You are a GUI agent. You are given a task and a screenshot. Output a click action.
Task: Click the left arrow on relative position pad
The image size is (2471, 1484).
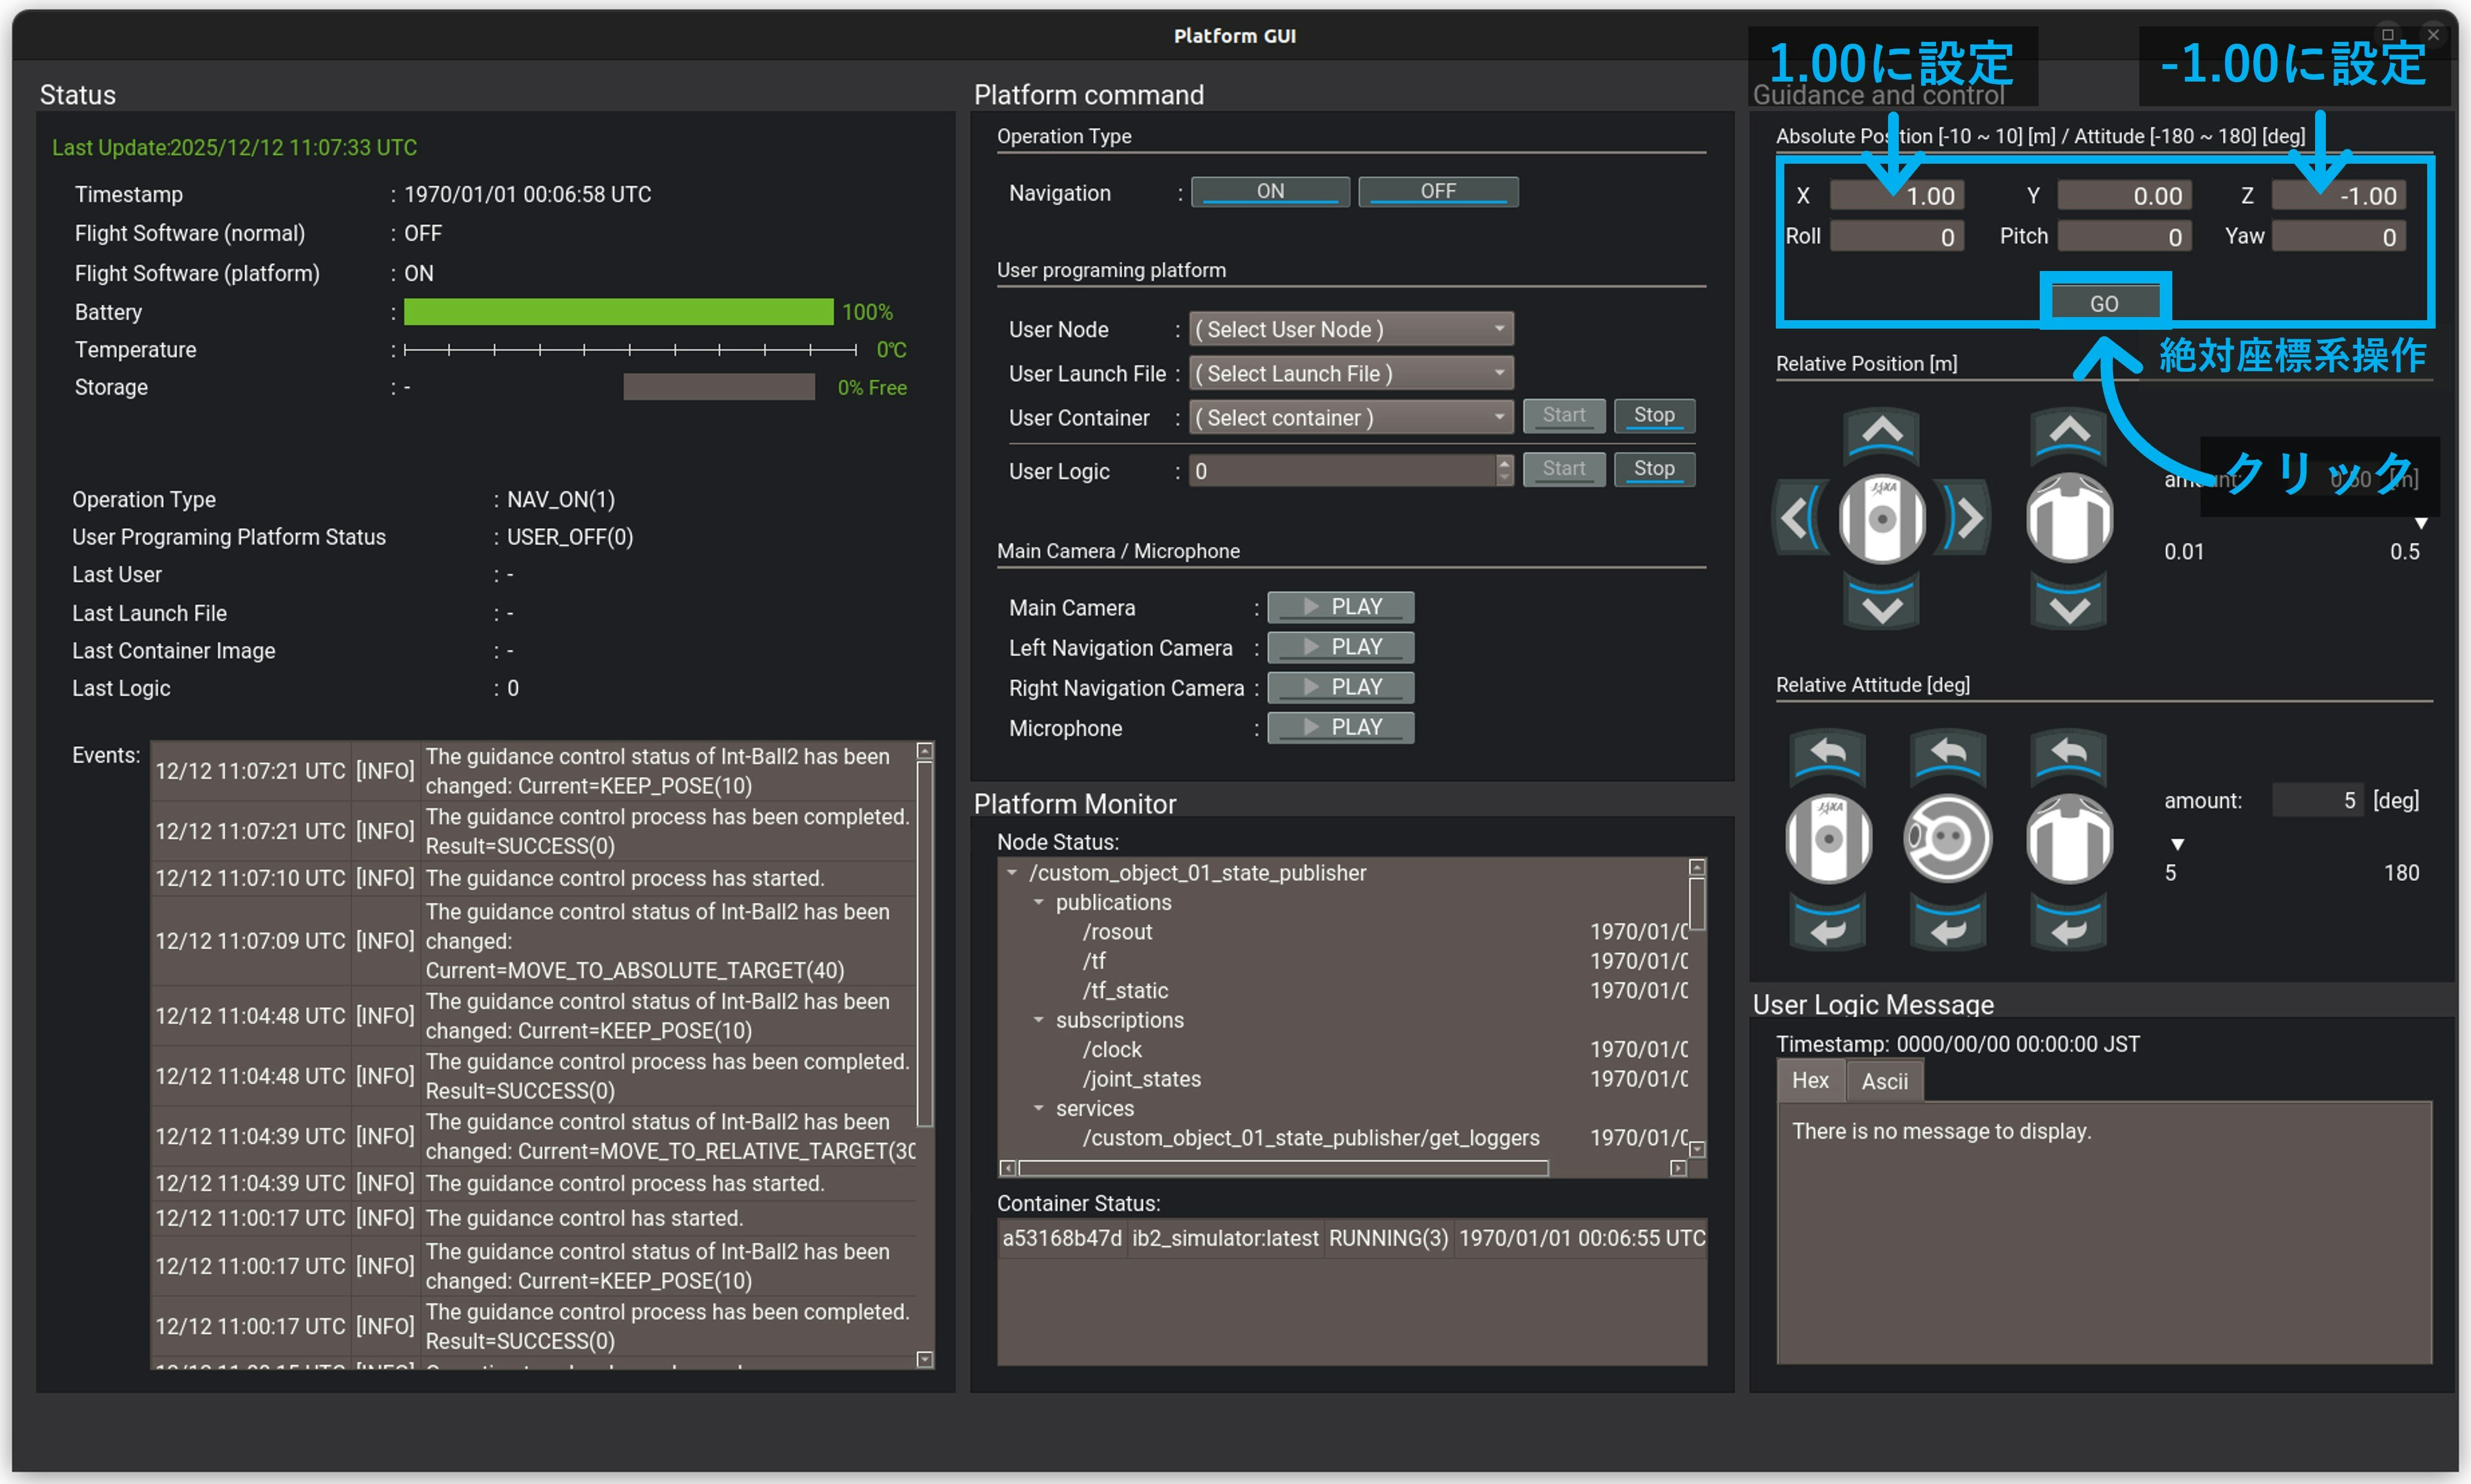[1796, 518]
